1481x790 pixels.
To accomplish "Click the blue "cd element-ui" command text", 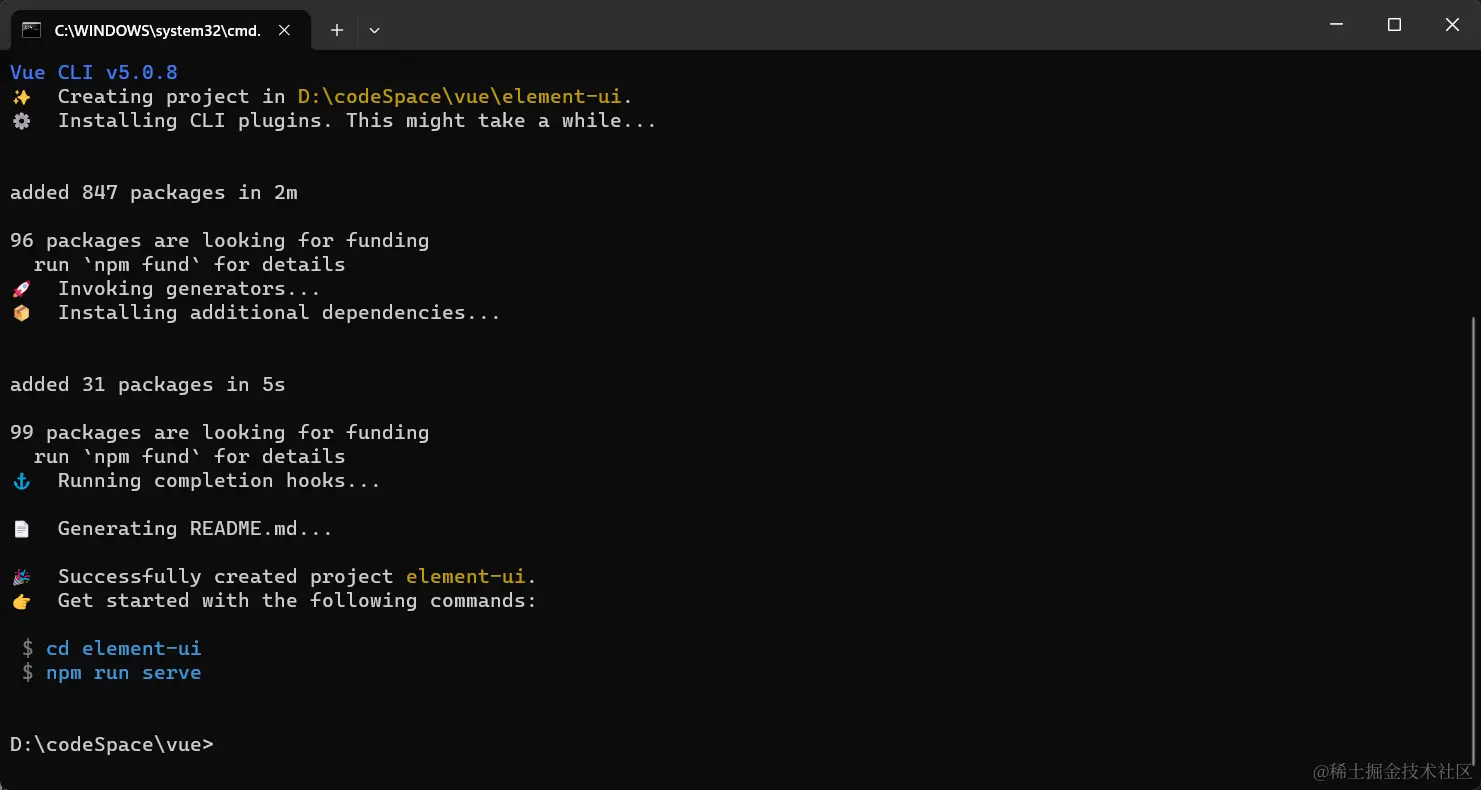I will point(123,649).
